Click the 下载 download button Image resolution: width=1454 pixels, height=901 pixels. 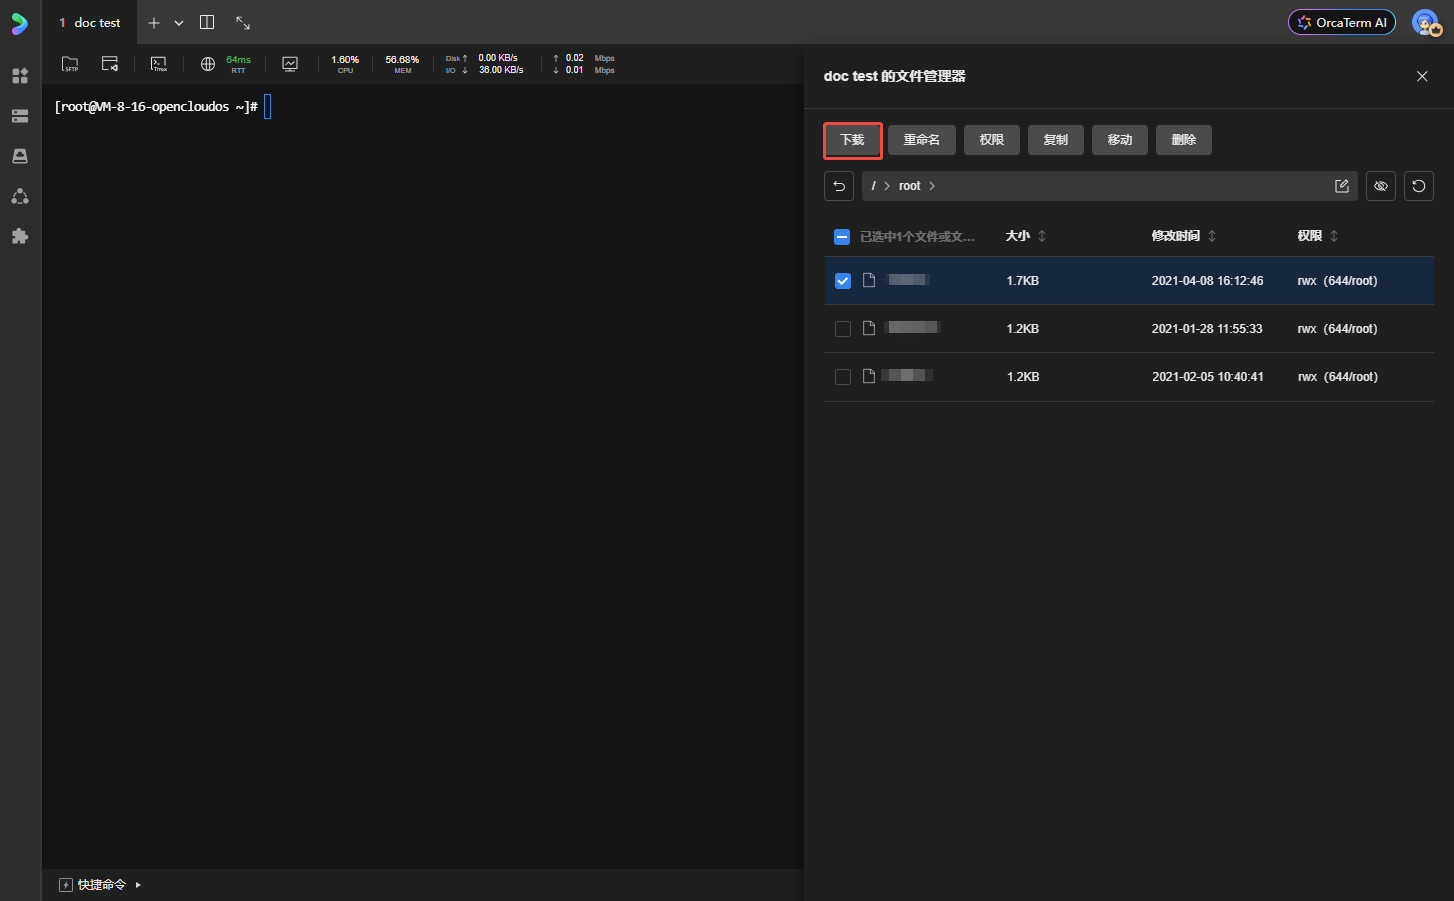[x=852, y=140]
